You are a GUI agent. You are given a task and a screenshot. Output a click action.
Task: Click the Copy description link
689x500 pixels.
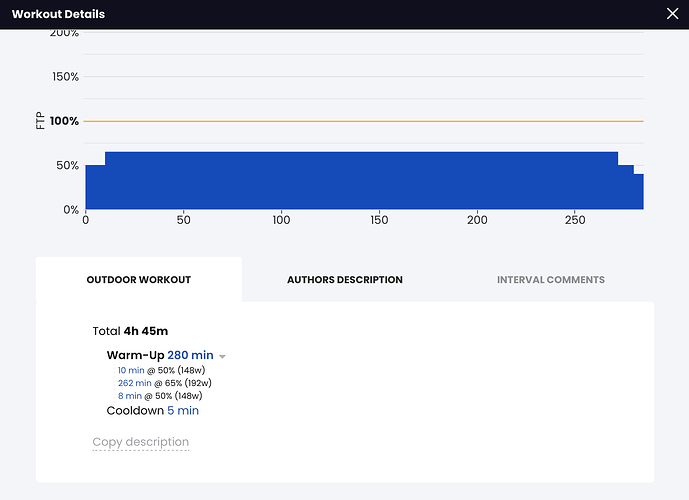click(141, 442)
